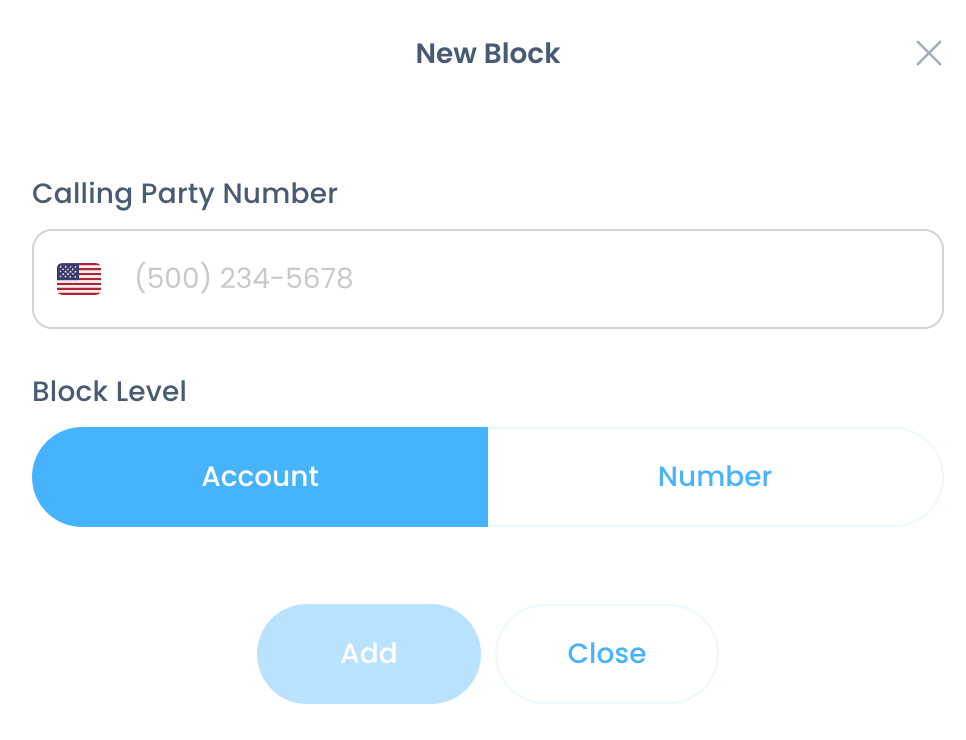The image size is (966, 740).
Task: Cancel using the outlined Close button
Action: coord(607,653)
